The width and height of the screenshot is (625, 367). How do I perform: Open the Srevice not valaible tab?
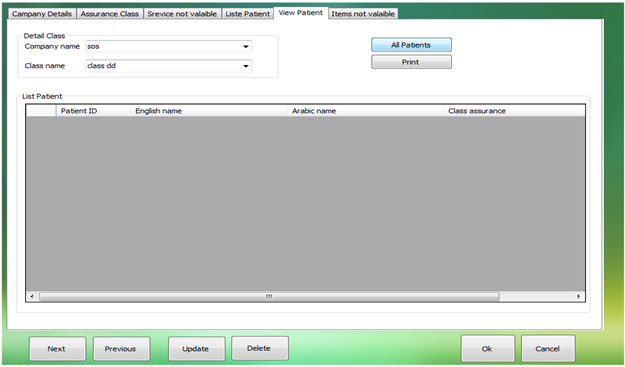tap(182, 14)
